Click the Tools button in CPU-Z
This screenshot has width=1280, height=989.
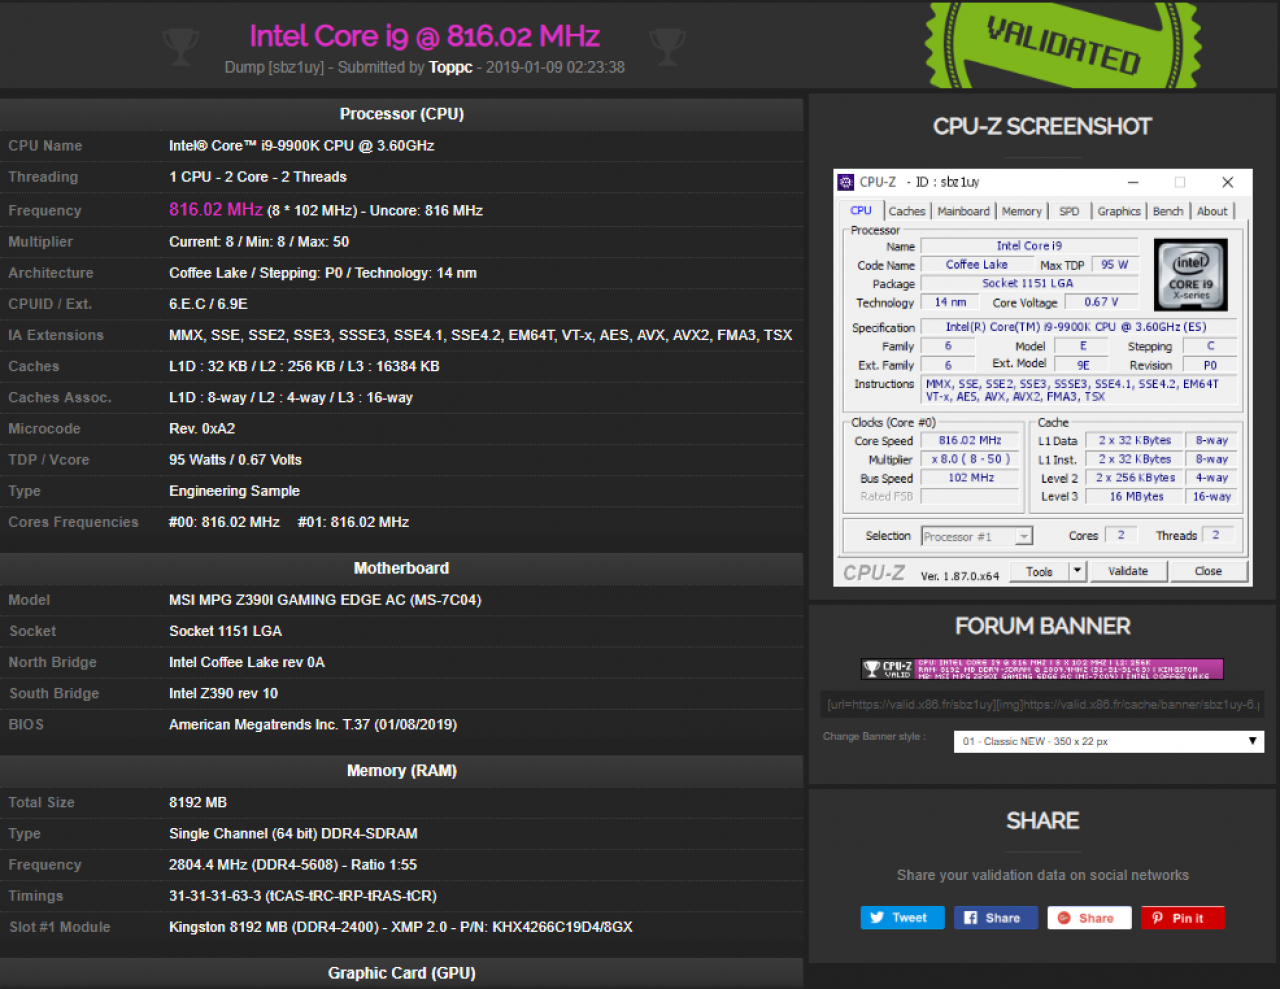click(x=1039, y=572)
